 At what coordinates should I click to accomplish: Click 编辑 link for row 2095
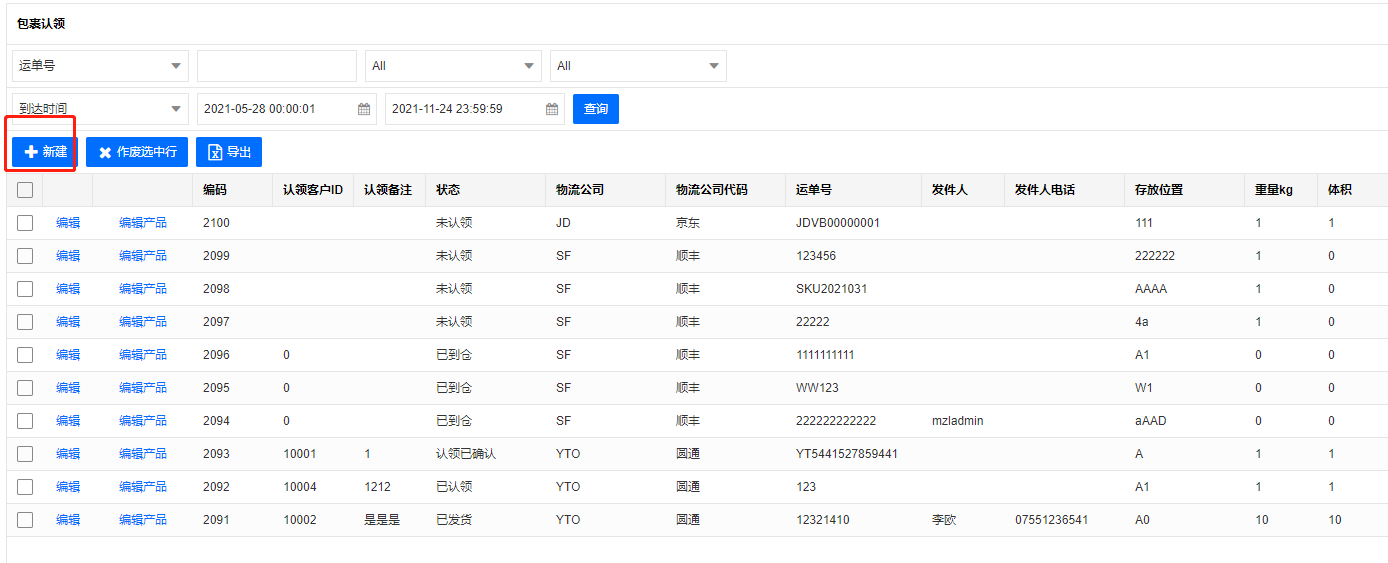click(68, 388)
